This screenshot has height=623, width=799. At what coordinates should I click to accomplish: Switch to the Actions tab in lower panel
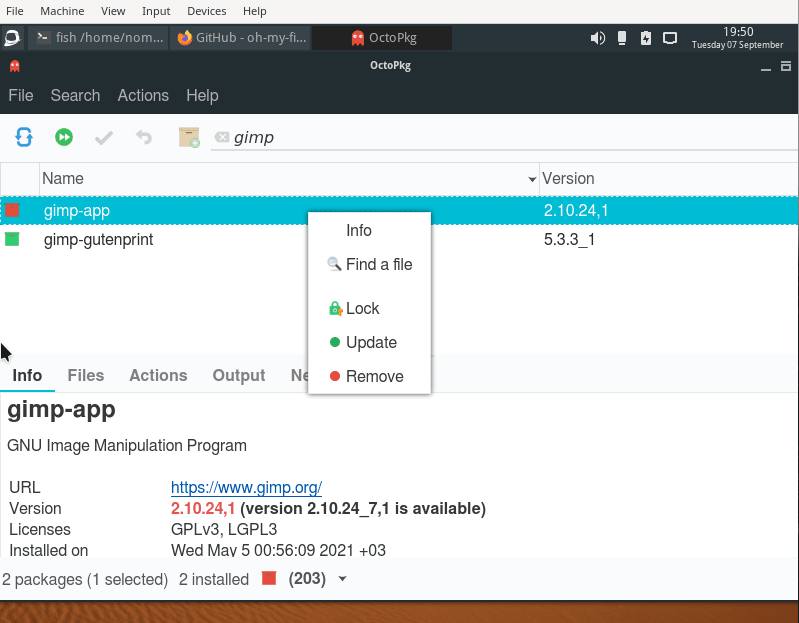tap(158, 375)
